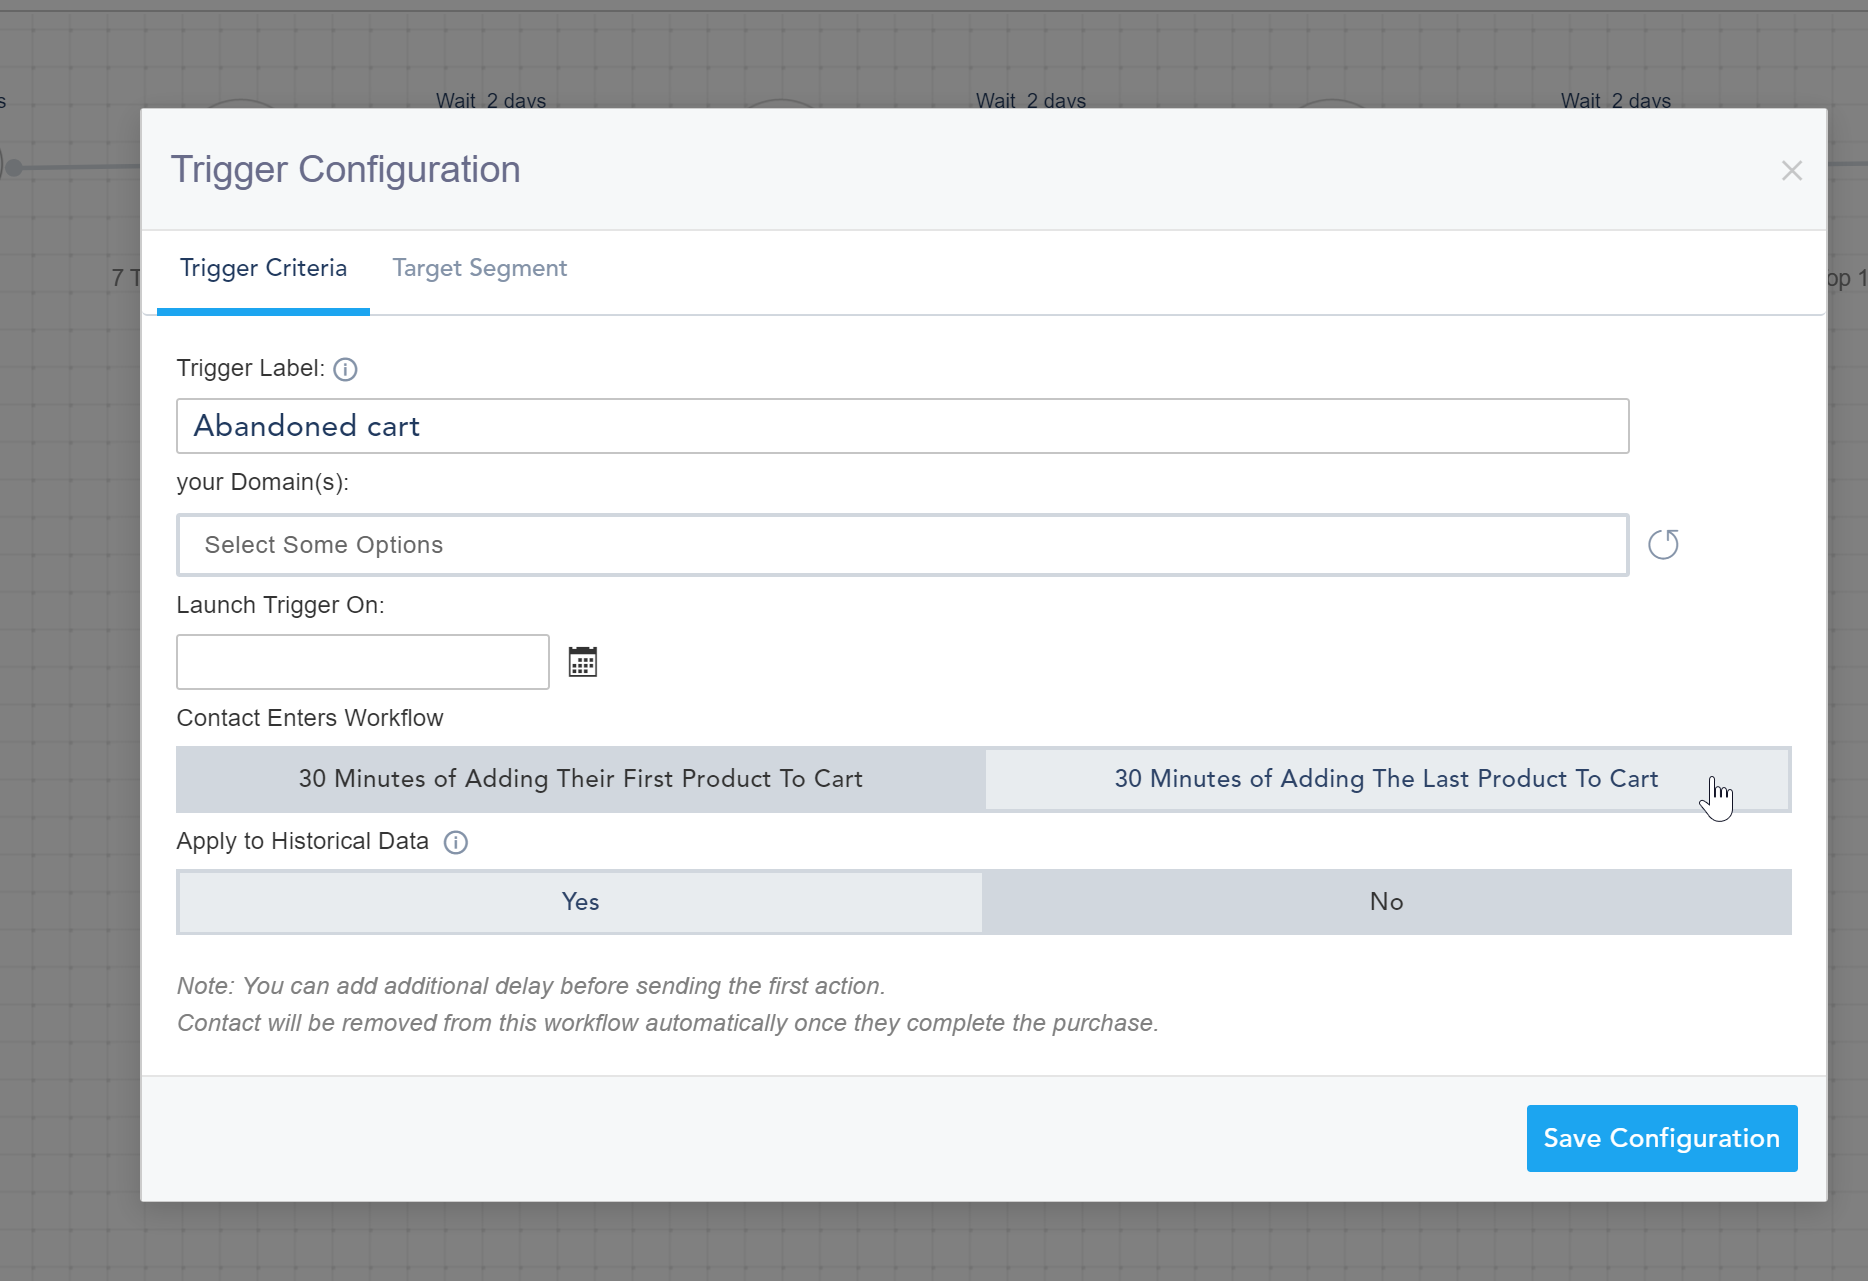
Task: Click the Save Configuration button
Action: tap(1661, 1138)
